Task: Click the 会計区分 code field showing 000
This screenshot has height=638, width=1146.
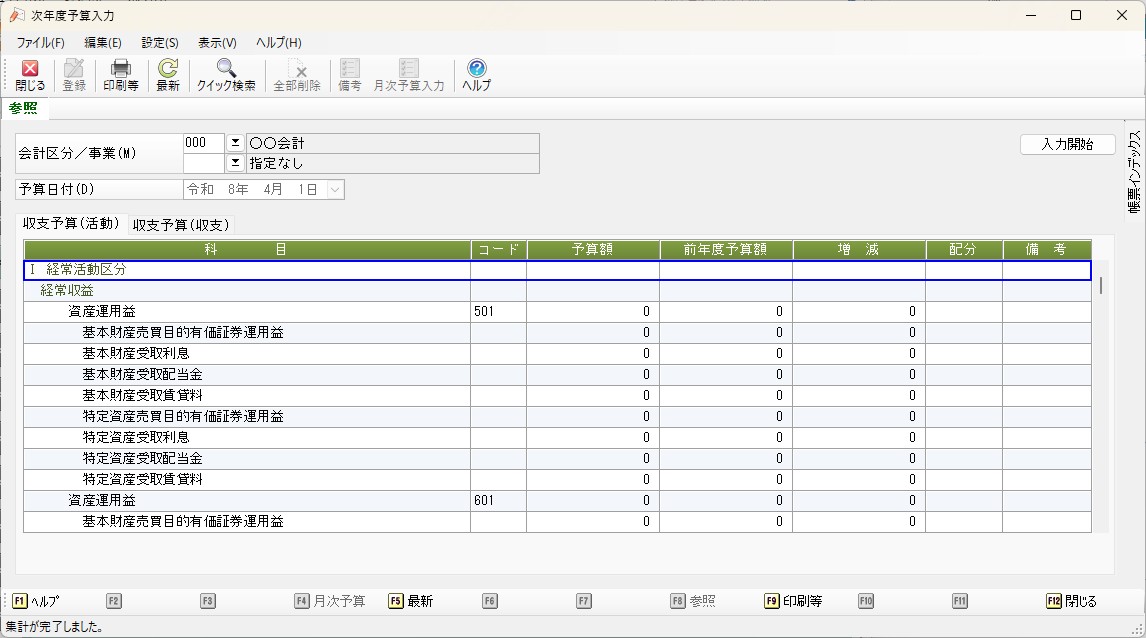Action: (204, 143)
